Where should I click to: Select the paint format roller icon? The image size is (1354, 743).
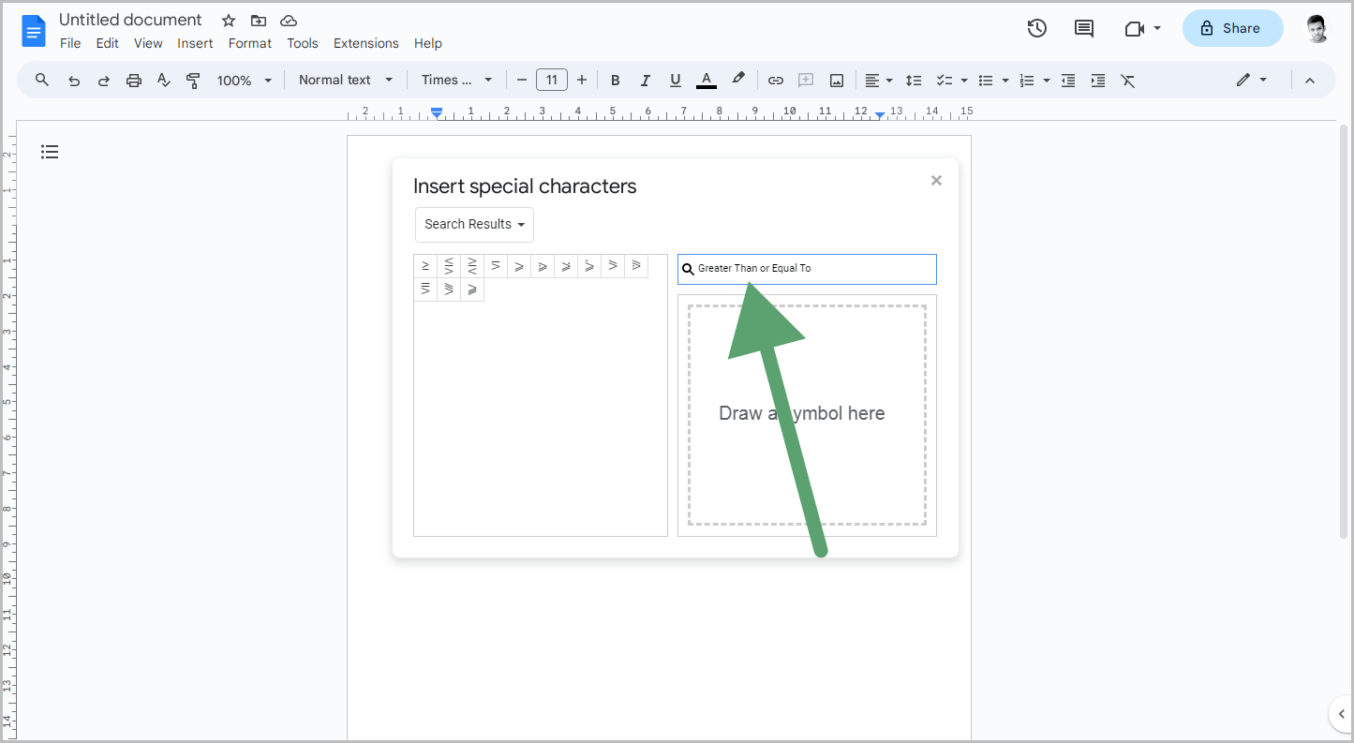(x=194, y=80)
